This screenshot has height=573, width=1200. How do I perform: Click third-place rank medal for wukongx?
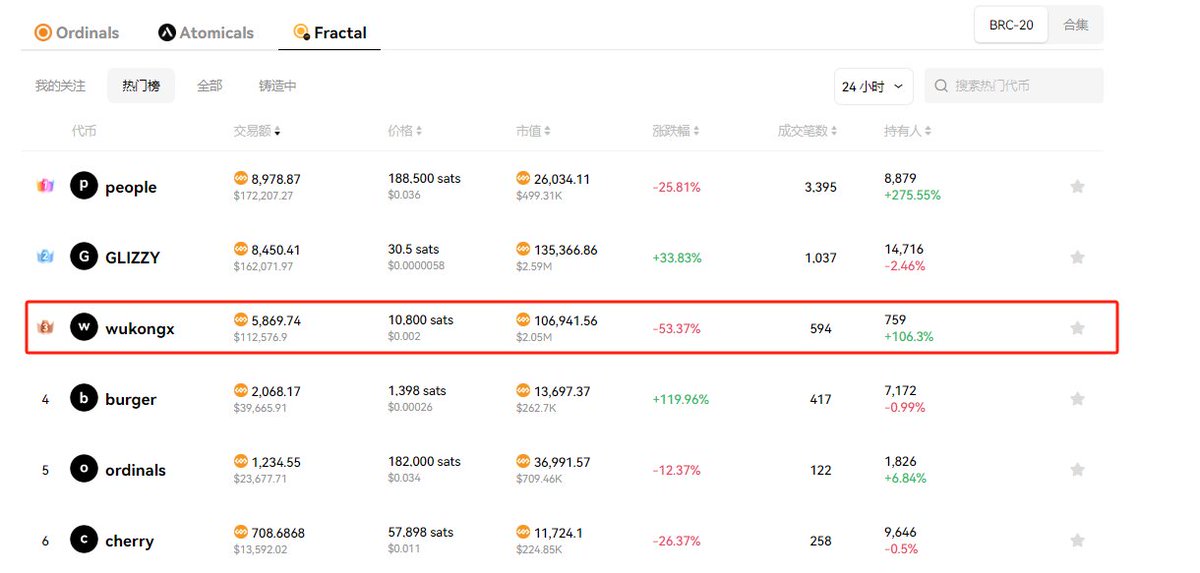(x=45, y=328)
